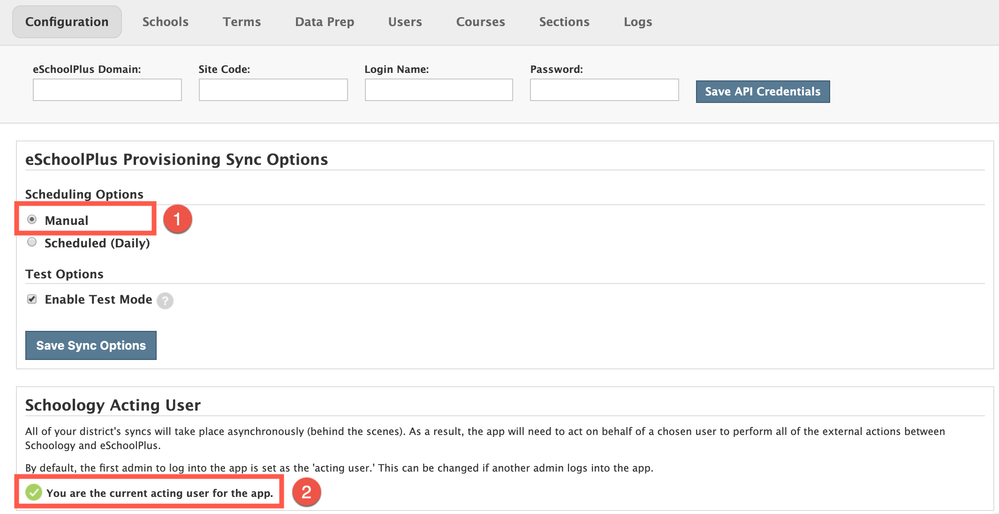Switch to the Schools tab
Screen dimensions: 999x514
click(166, 22)
